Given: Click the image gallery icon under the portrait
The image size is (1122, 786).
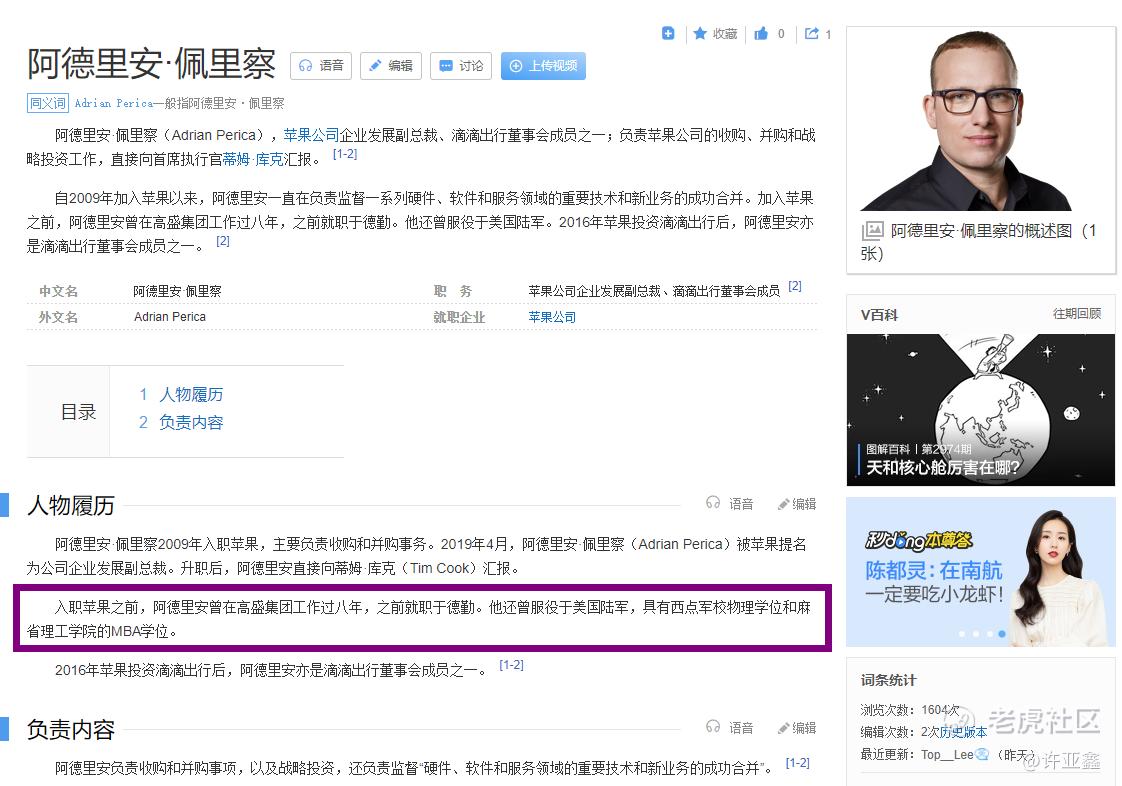Looking at the screenshot, I should (x=872, y=231).
